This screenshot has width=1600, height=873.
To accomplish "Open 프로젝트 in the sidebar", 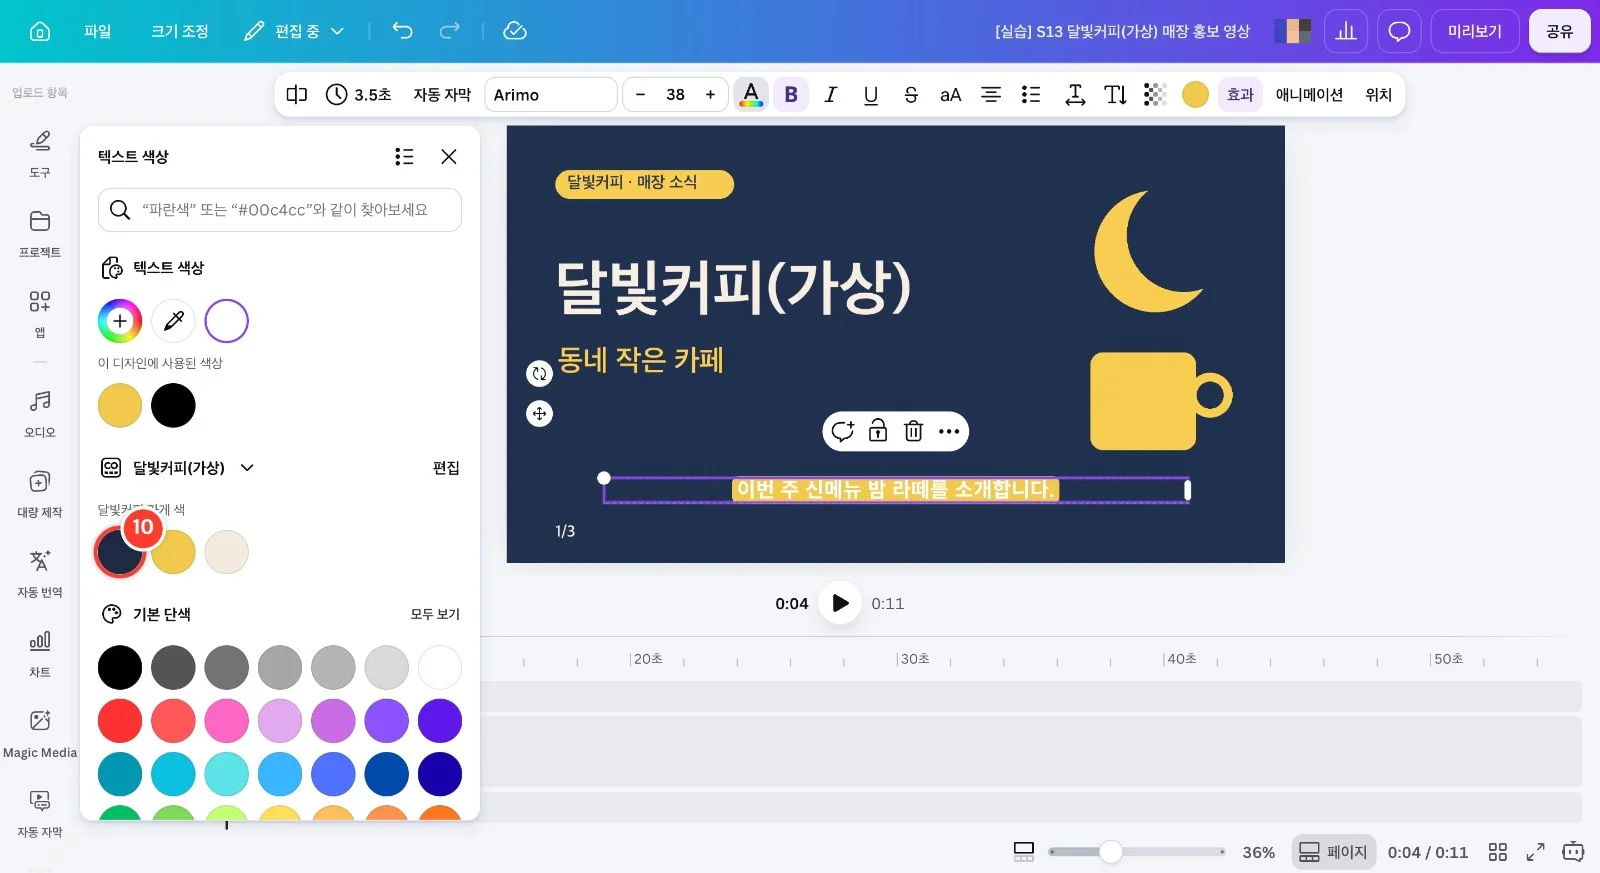I will (x=40, y=233).
